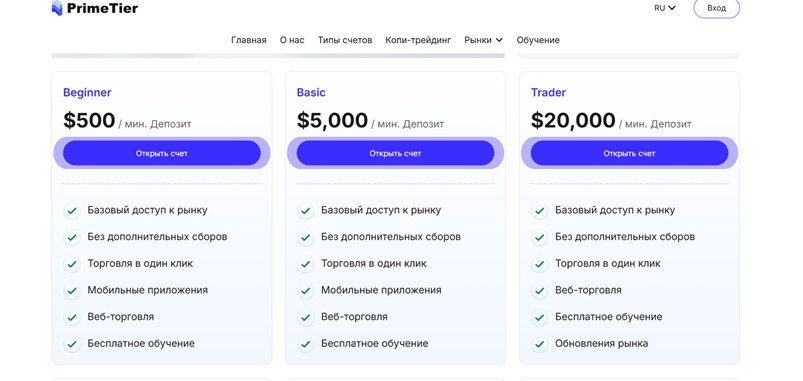Click the Basic plan title
Screen dimensions: 803x381
click(x=311, y=93)
